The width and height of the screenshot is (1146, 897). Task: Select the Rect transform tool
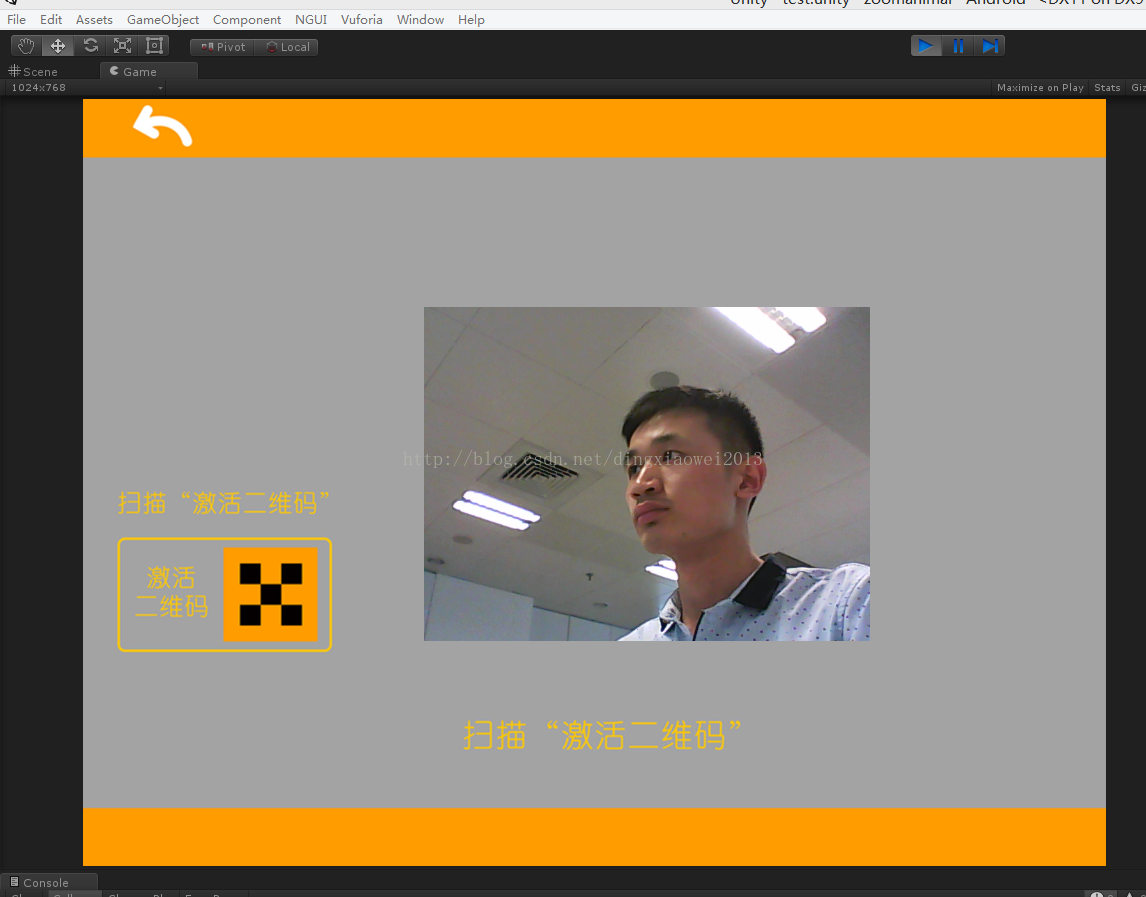[154, 46]
